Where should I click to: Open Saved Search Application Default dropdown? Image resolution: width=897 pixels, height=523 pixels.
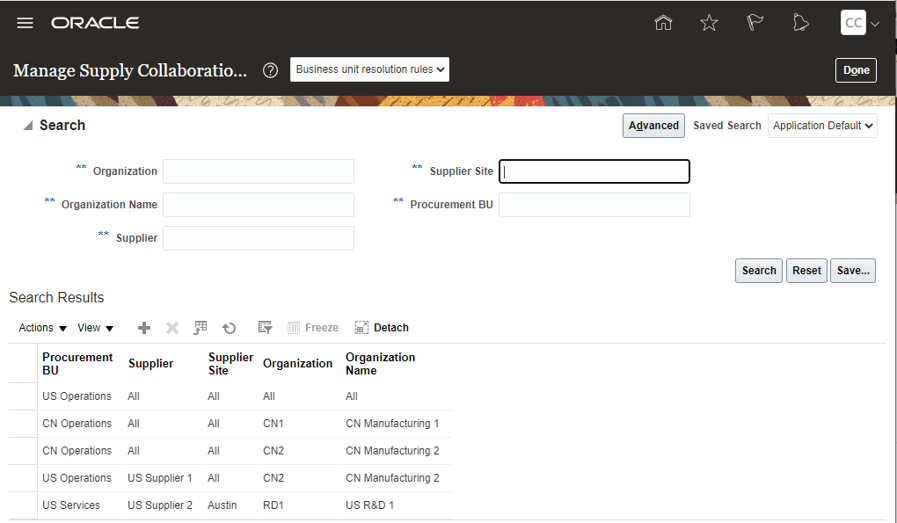pos(822,125)
